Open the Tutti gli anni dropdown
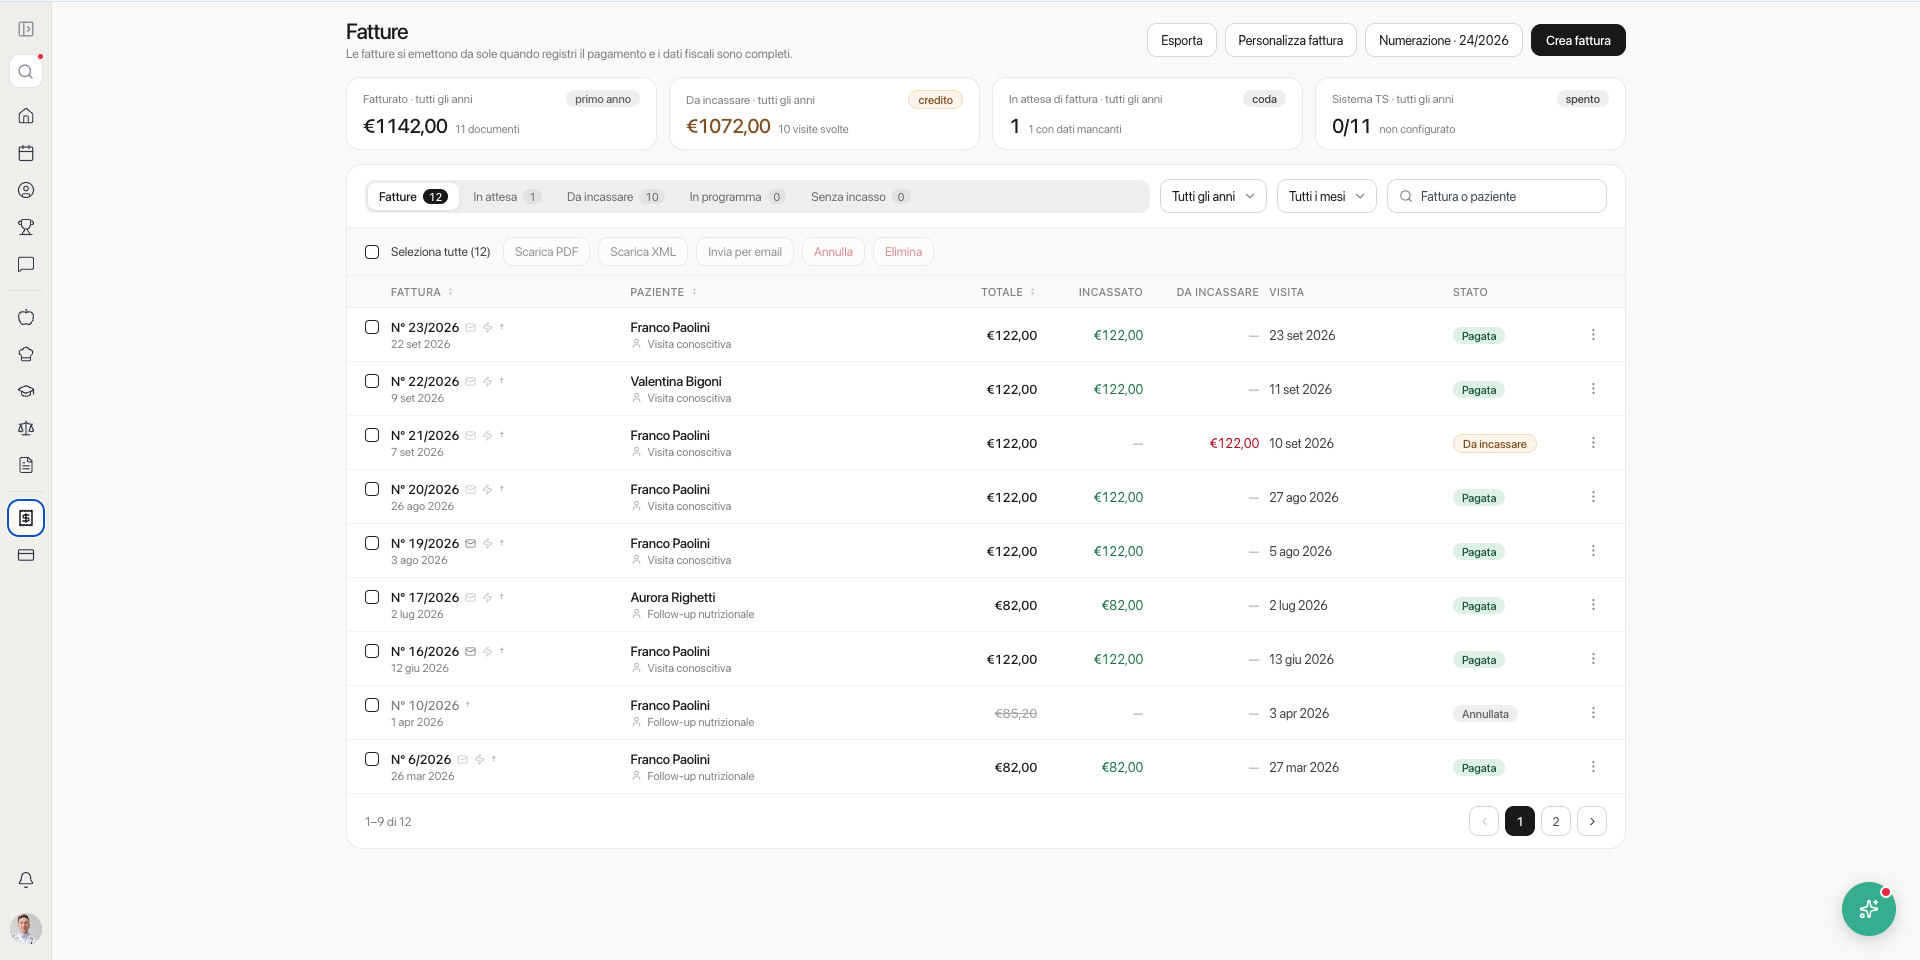 [x=1213, y=196]
